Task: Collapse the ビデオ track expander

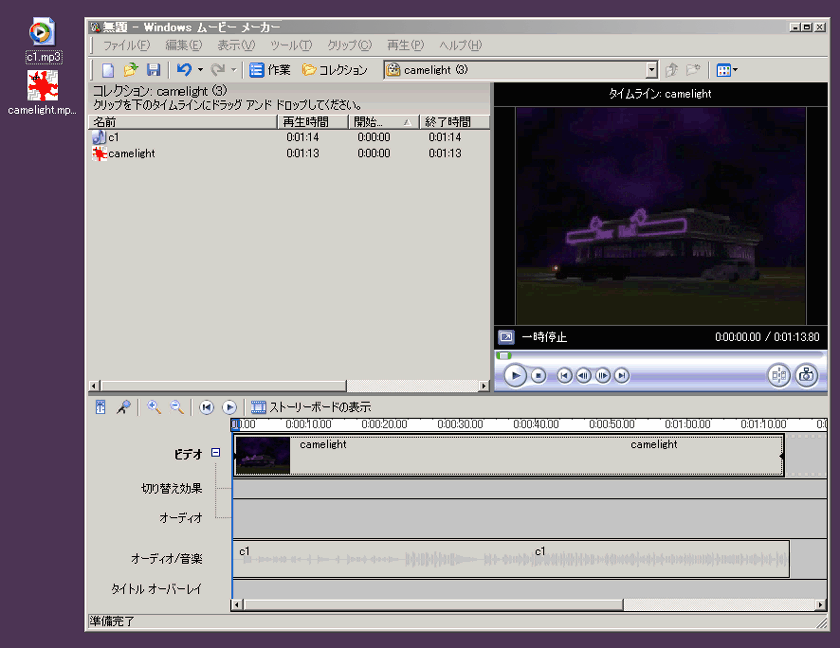Action: 216,453
